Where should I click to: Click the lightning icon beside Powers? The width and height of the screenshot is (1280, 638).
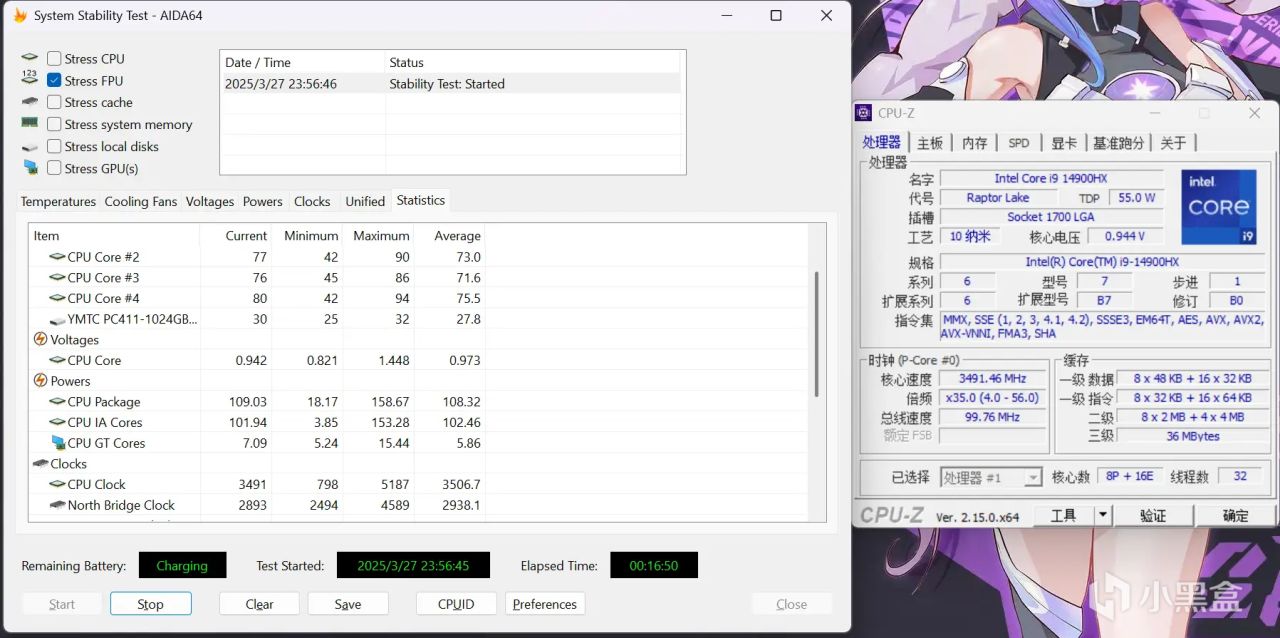pos(40,381)
